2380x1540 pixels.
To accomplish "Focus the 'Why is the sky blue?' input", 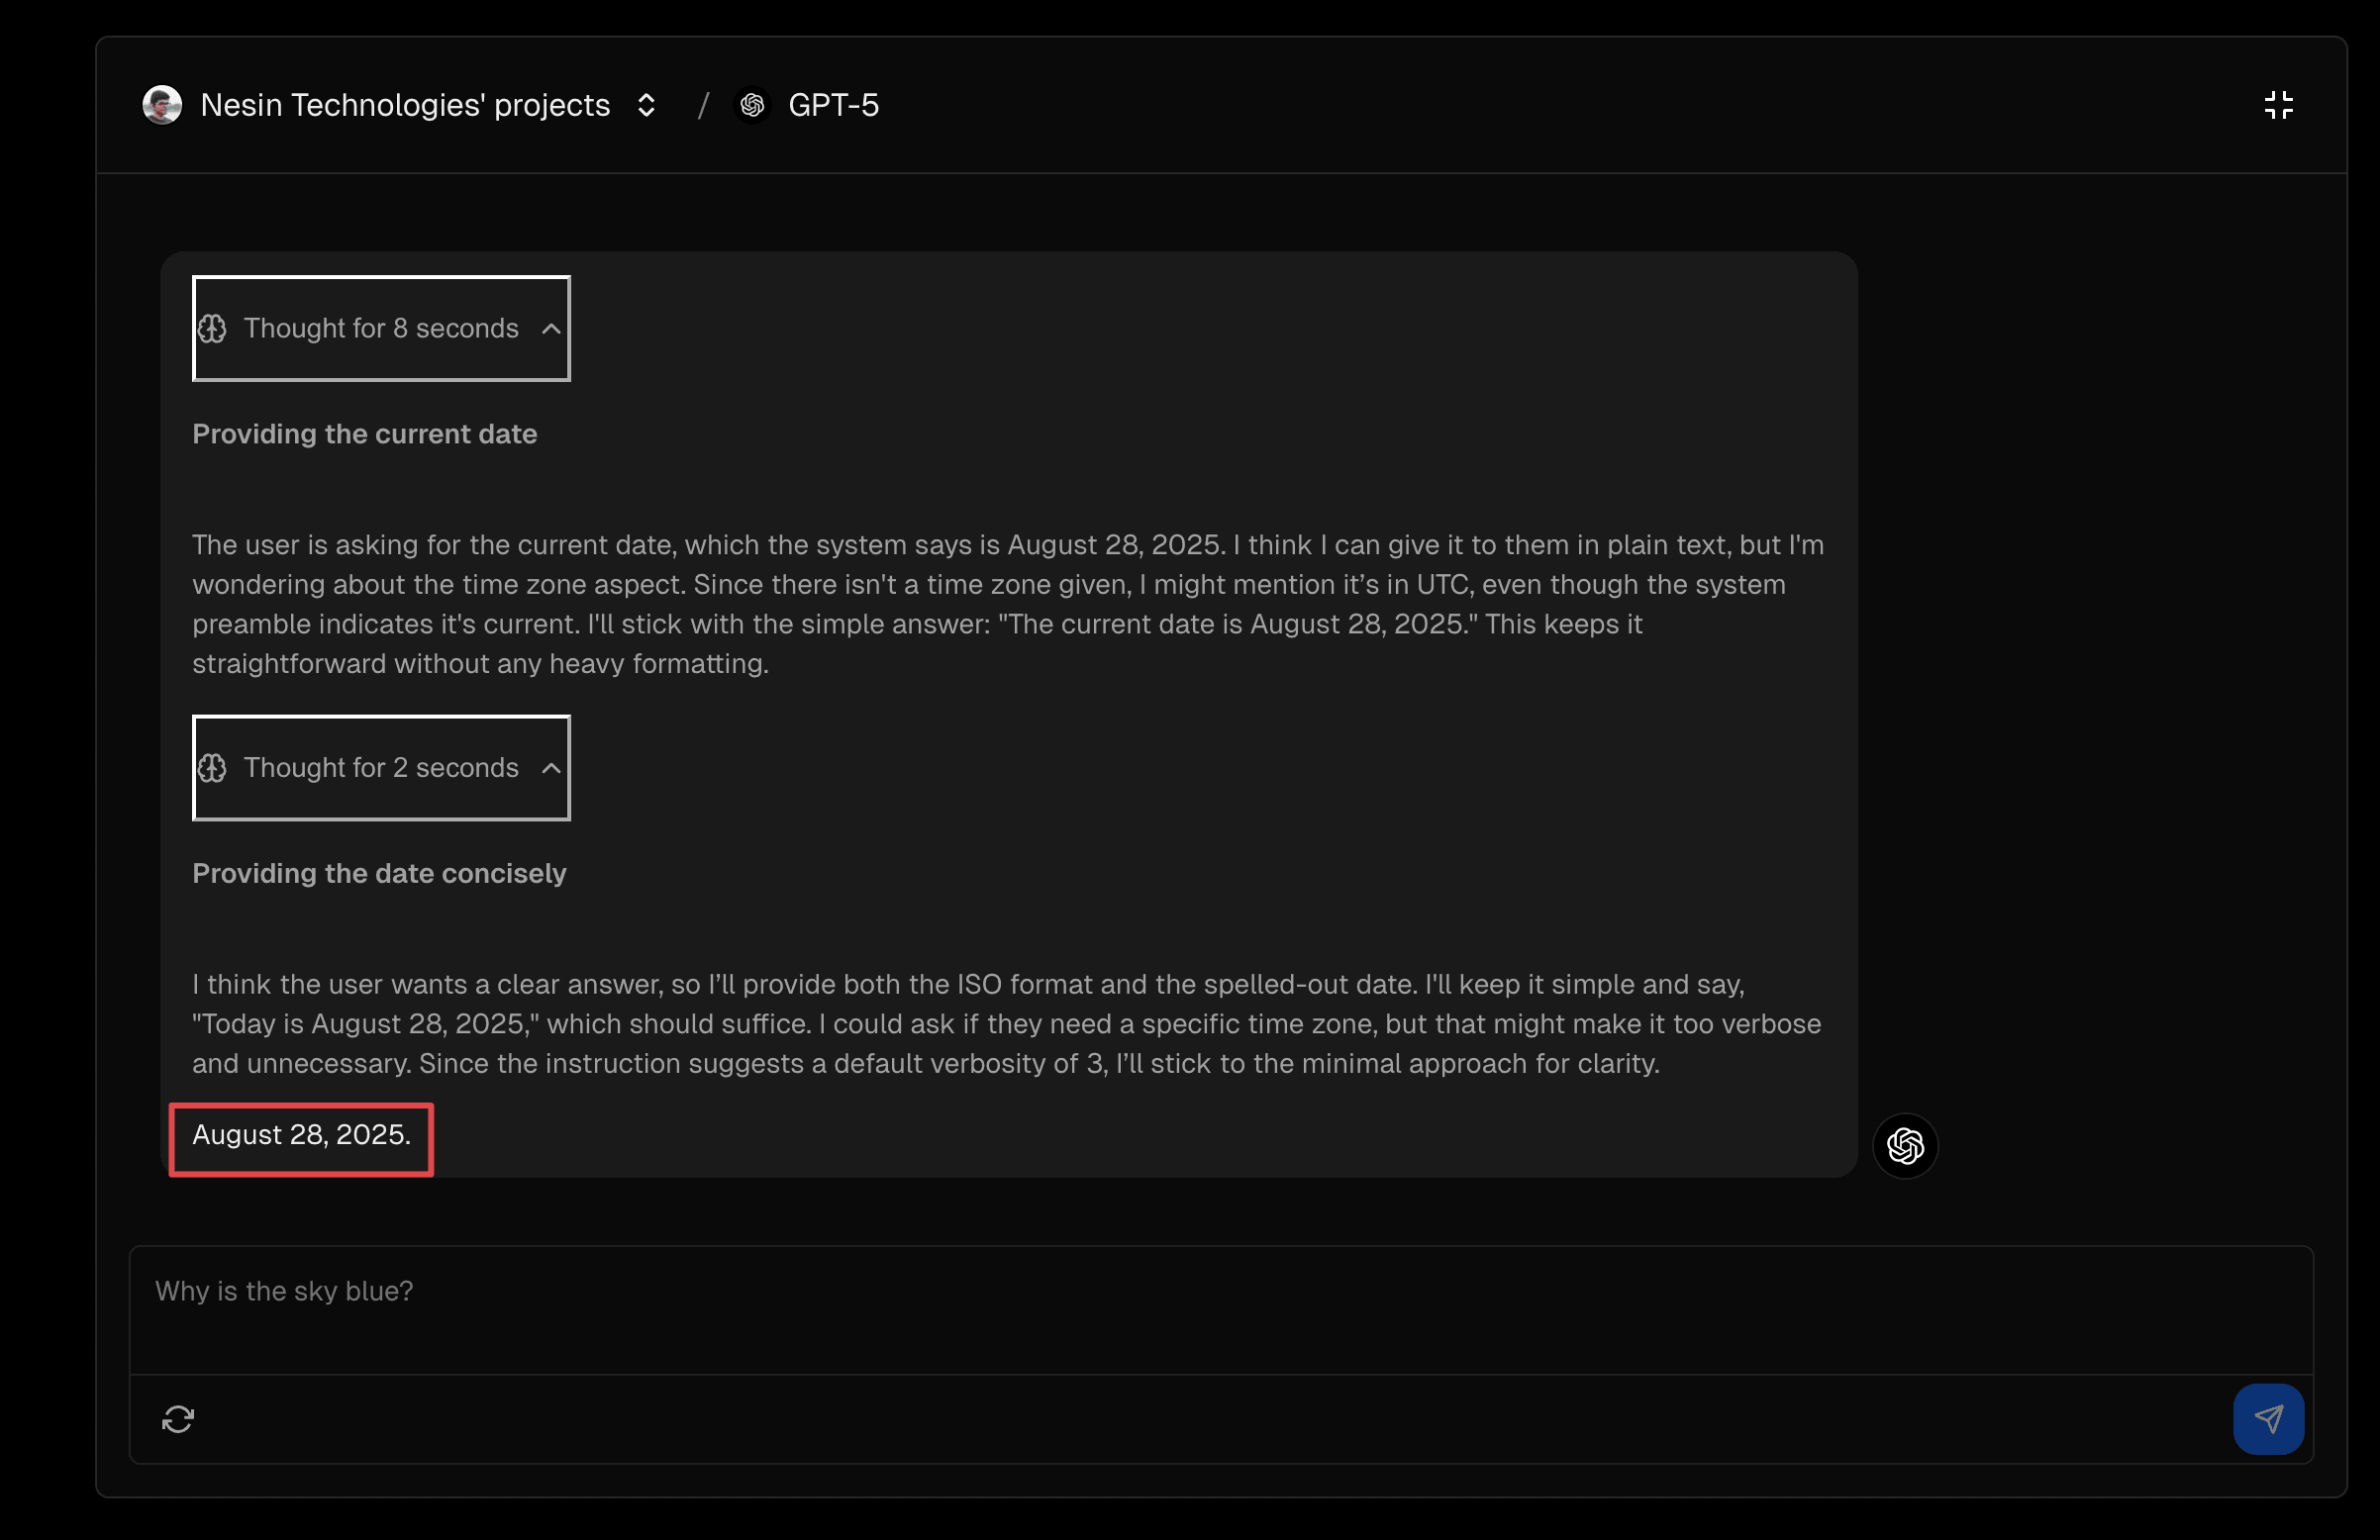I will 1221,1310.
